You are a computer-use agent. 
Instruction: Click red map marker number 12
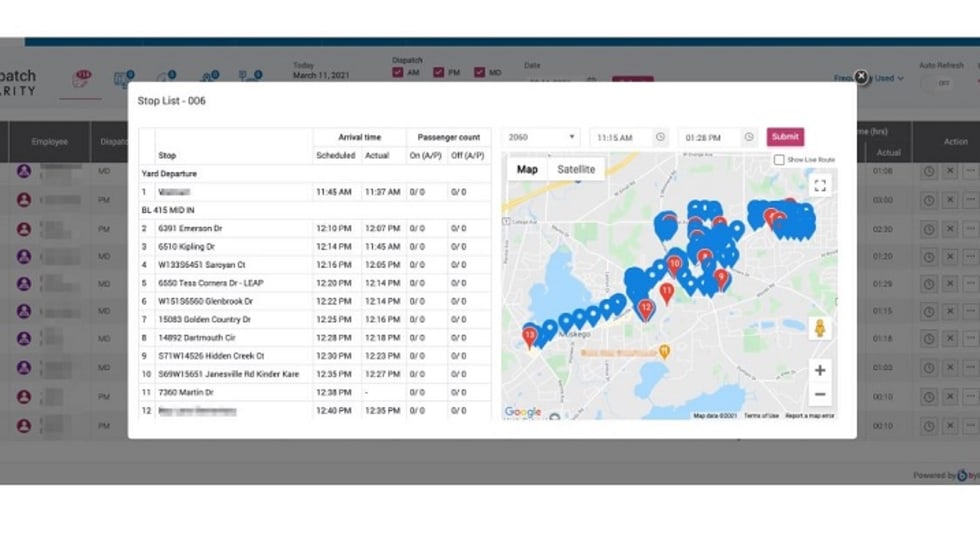(x=646, y=308)
